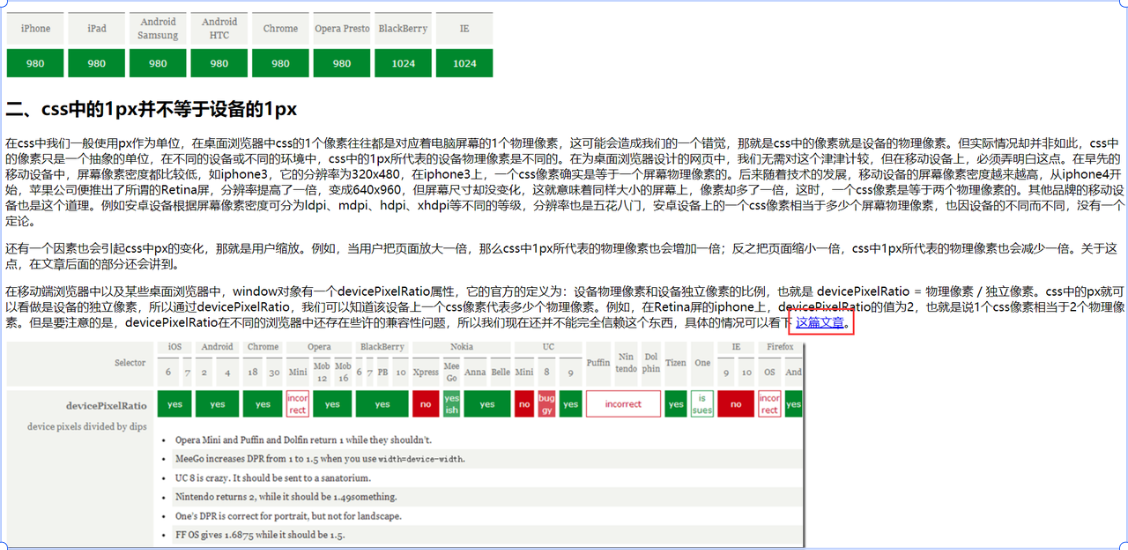Image resolution: width=1128 pixels, height=550 pixels.
Task: Click the Selector label in the compatibility table
Action: 129,362
